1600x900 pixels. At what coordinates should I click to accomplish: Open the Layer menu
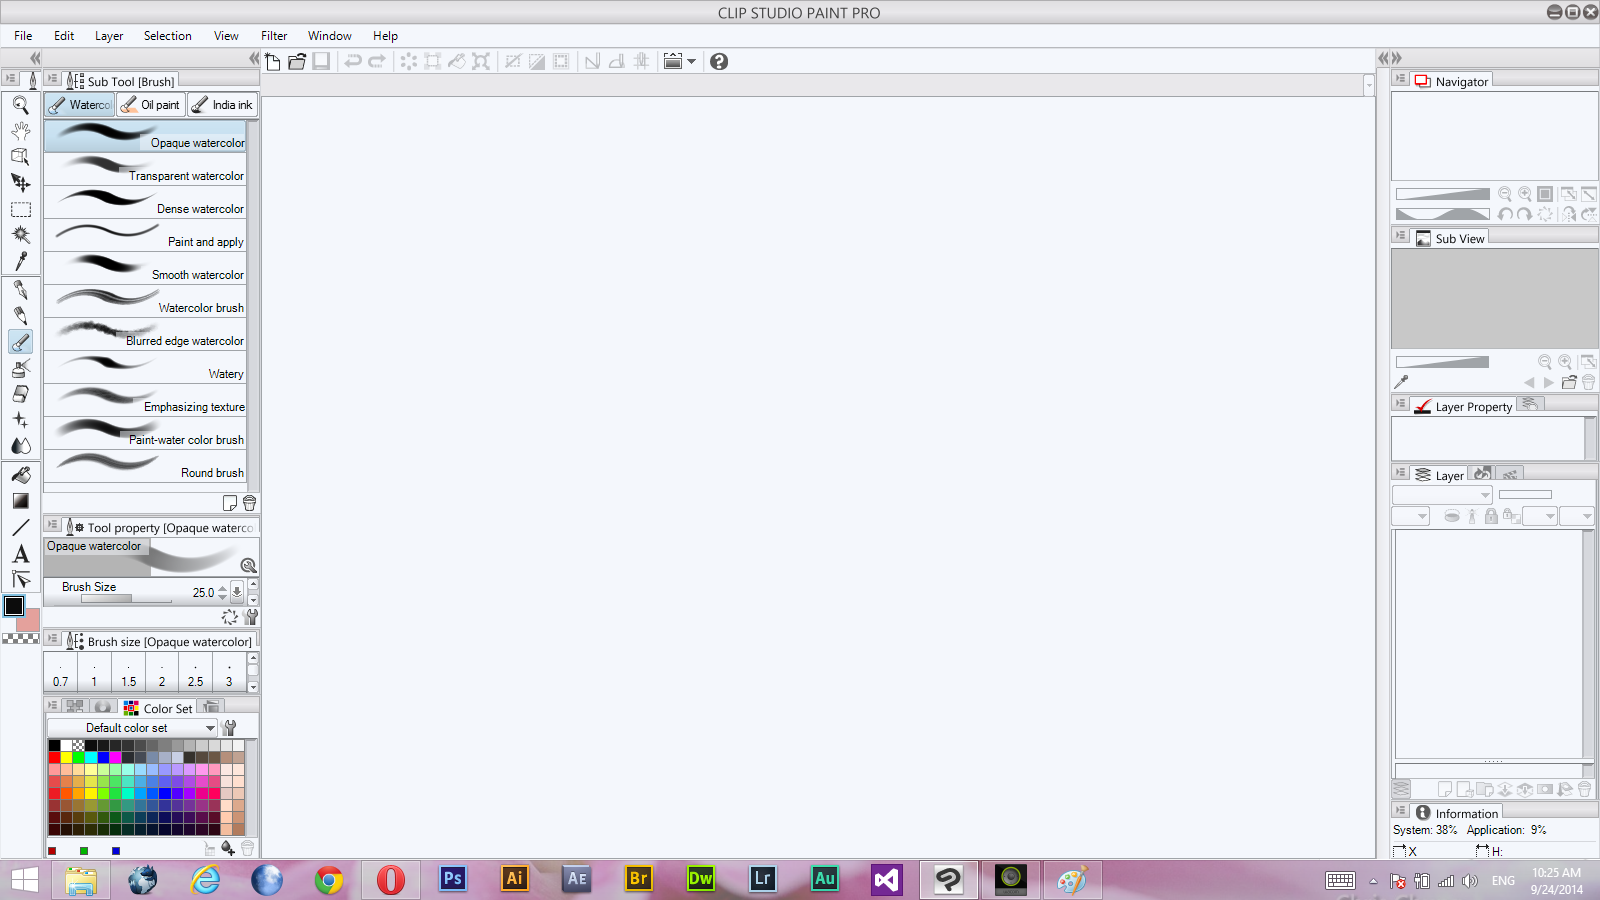[109, 36]
